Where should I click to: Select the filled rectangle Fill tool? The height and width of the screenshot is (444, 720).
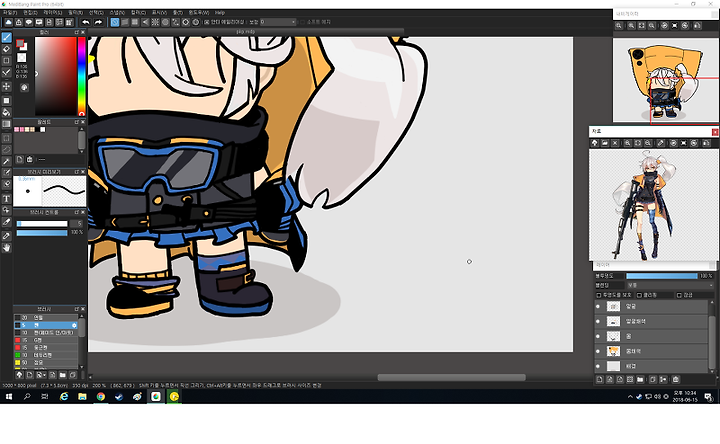[6, 101]
